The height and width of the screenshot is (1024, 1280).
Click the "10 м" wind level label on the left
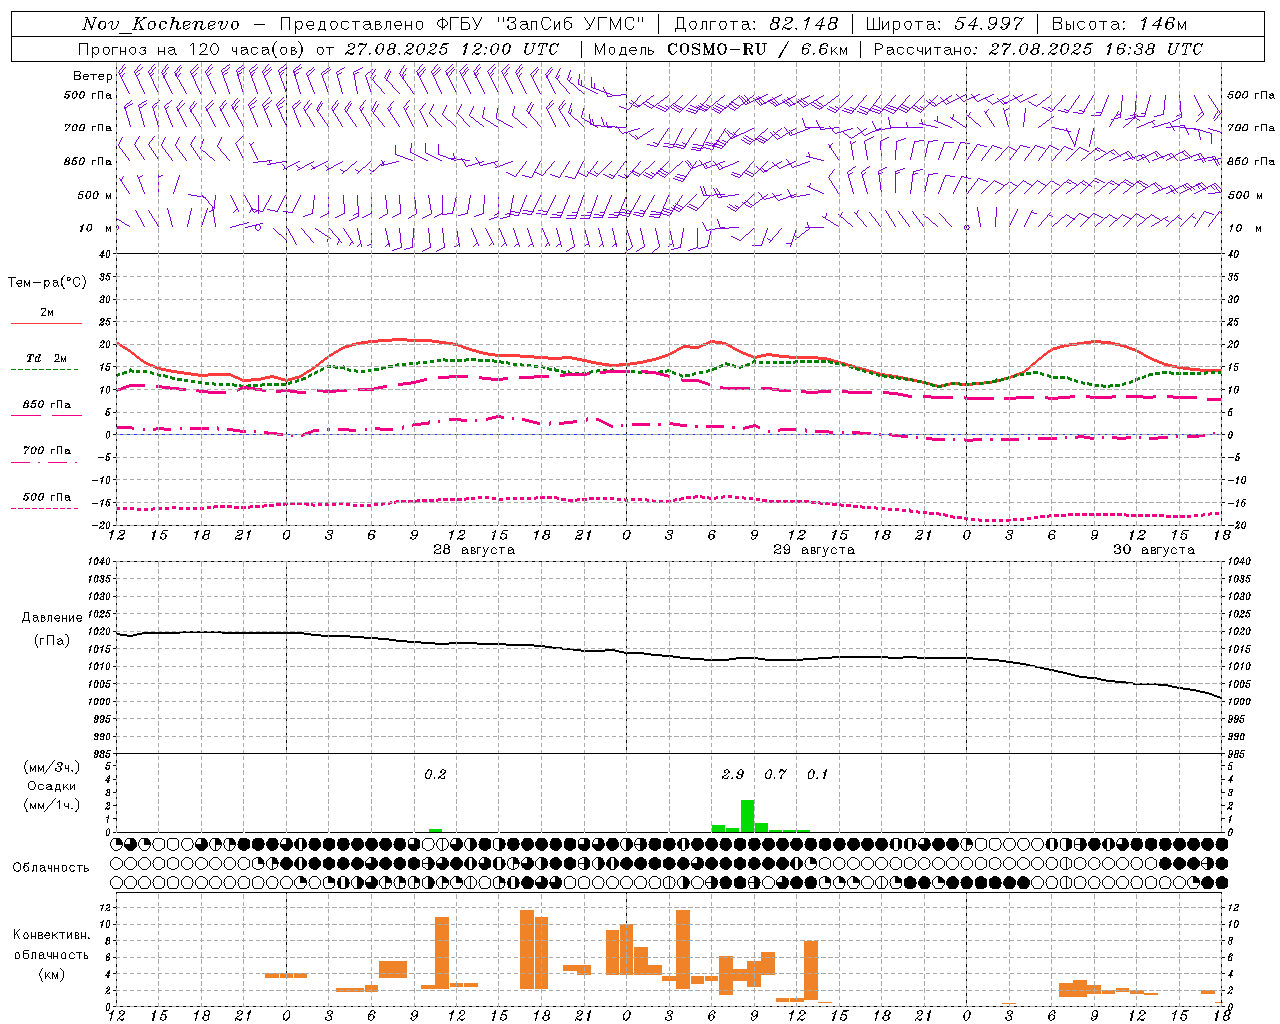click(96, 228)
